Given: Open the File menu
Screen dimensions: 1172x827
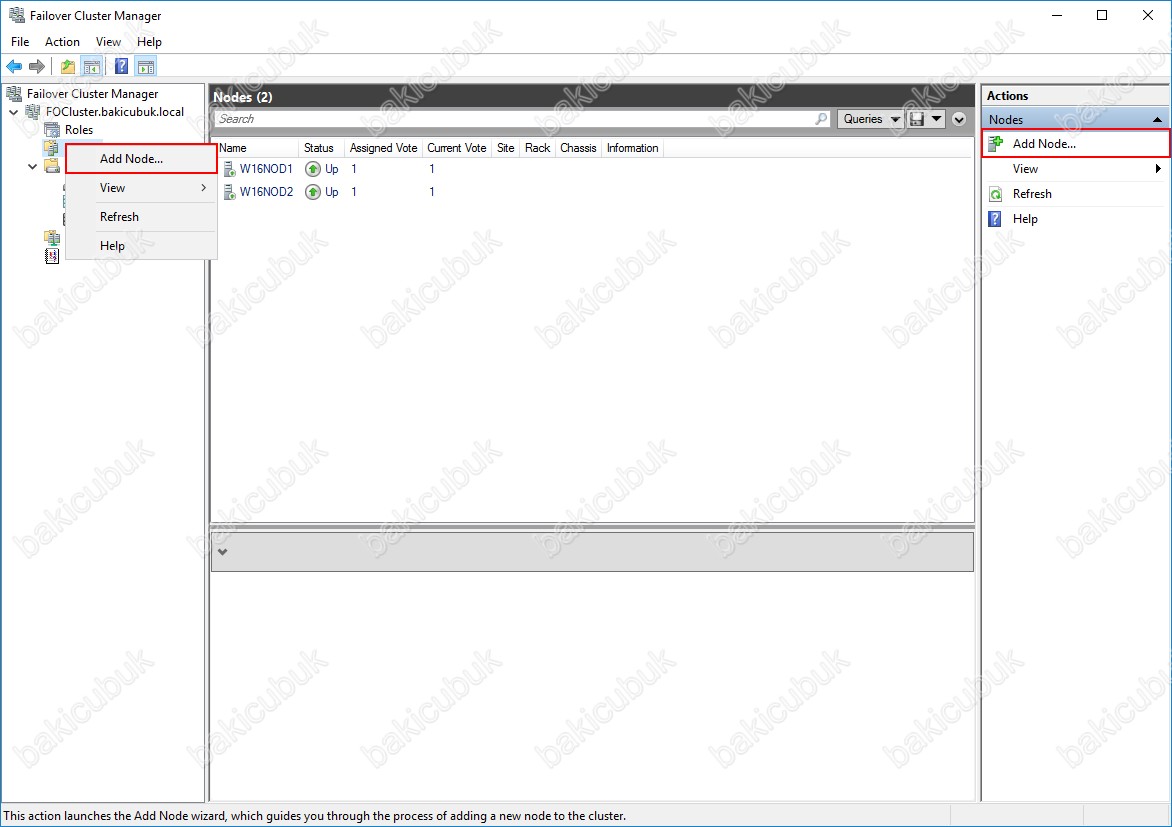Looking at the screenshot, I should coord(20,42).
